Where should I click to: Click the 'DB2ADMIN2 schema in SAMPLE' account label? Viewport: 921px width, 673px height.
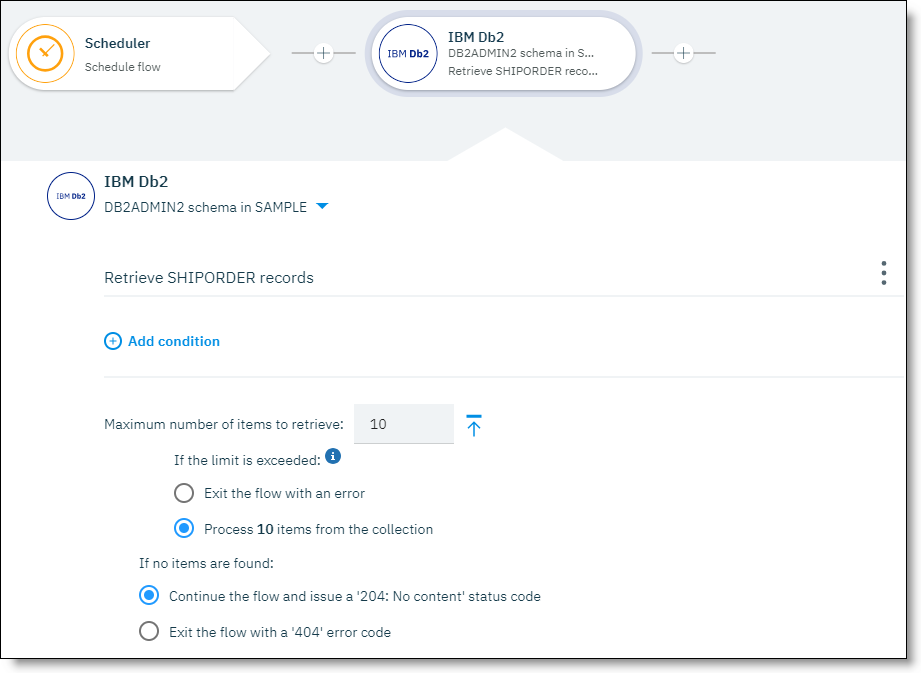tap(205, 208)
